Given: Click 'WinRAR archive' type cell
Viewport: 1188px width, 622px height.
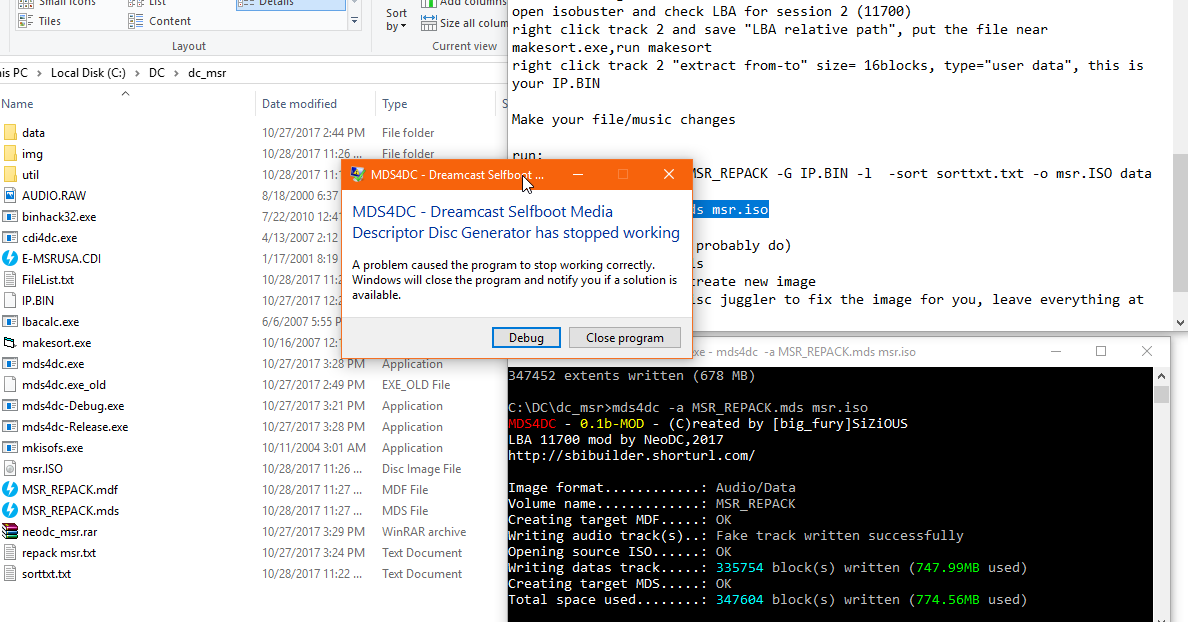Looking at the screenshot, I should tap(424, 532).
